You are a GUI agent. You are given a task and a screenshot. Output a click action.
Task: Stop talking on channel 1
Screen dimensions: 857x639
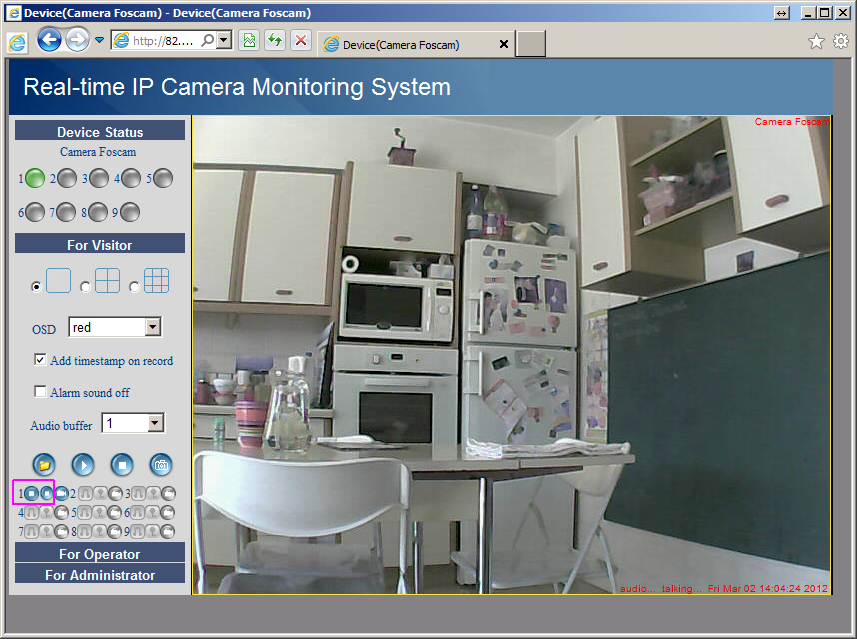[x=46, y=494]
